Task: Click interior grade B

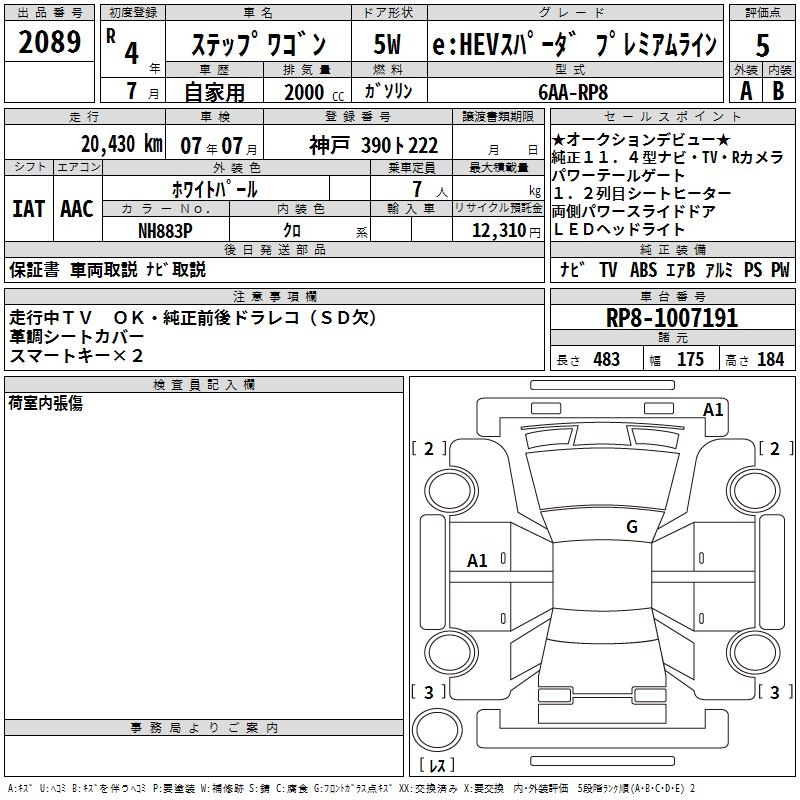Action: pyautogui.click(x=778, y=91)
